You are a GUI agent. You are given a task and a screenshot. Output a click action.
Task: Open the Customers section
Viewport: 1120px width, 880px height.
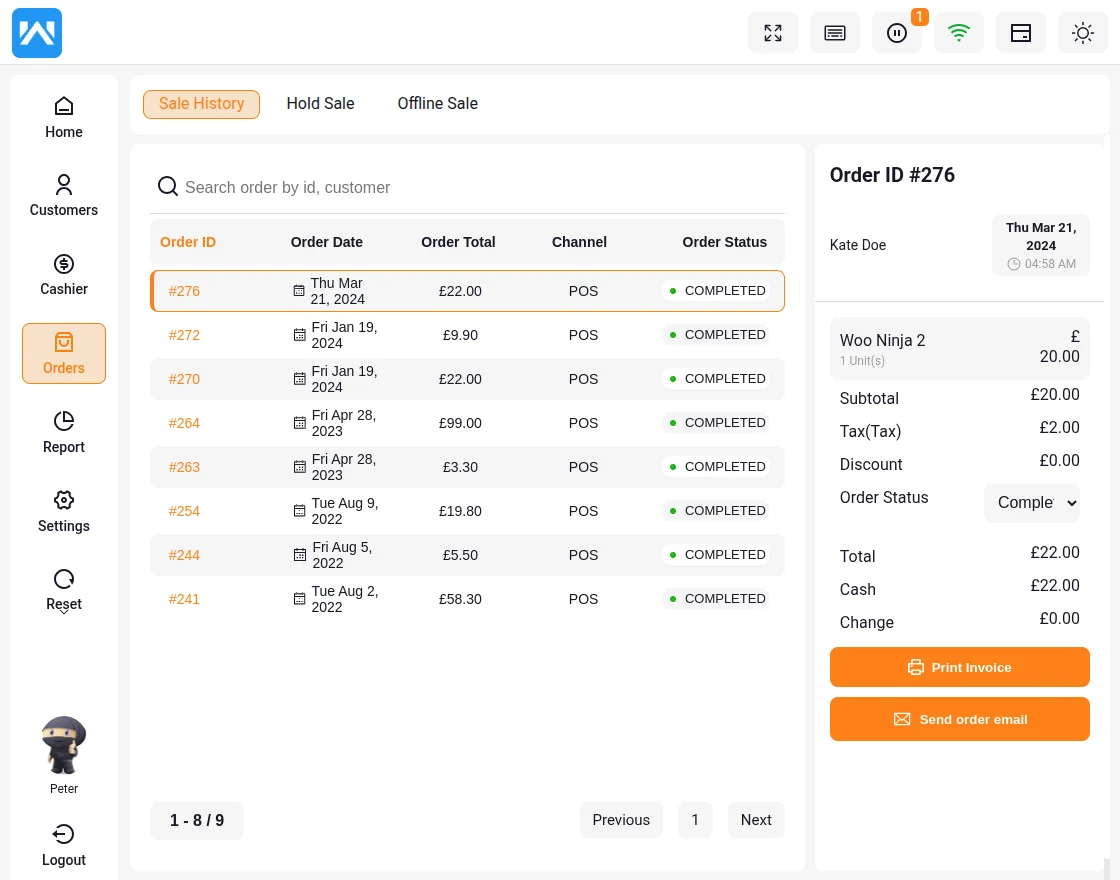pos(64,196)
